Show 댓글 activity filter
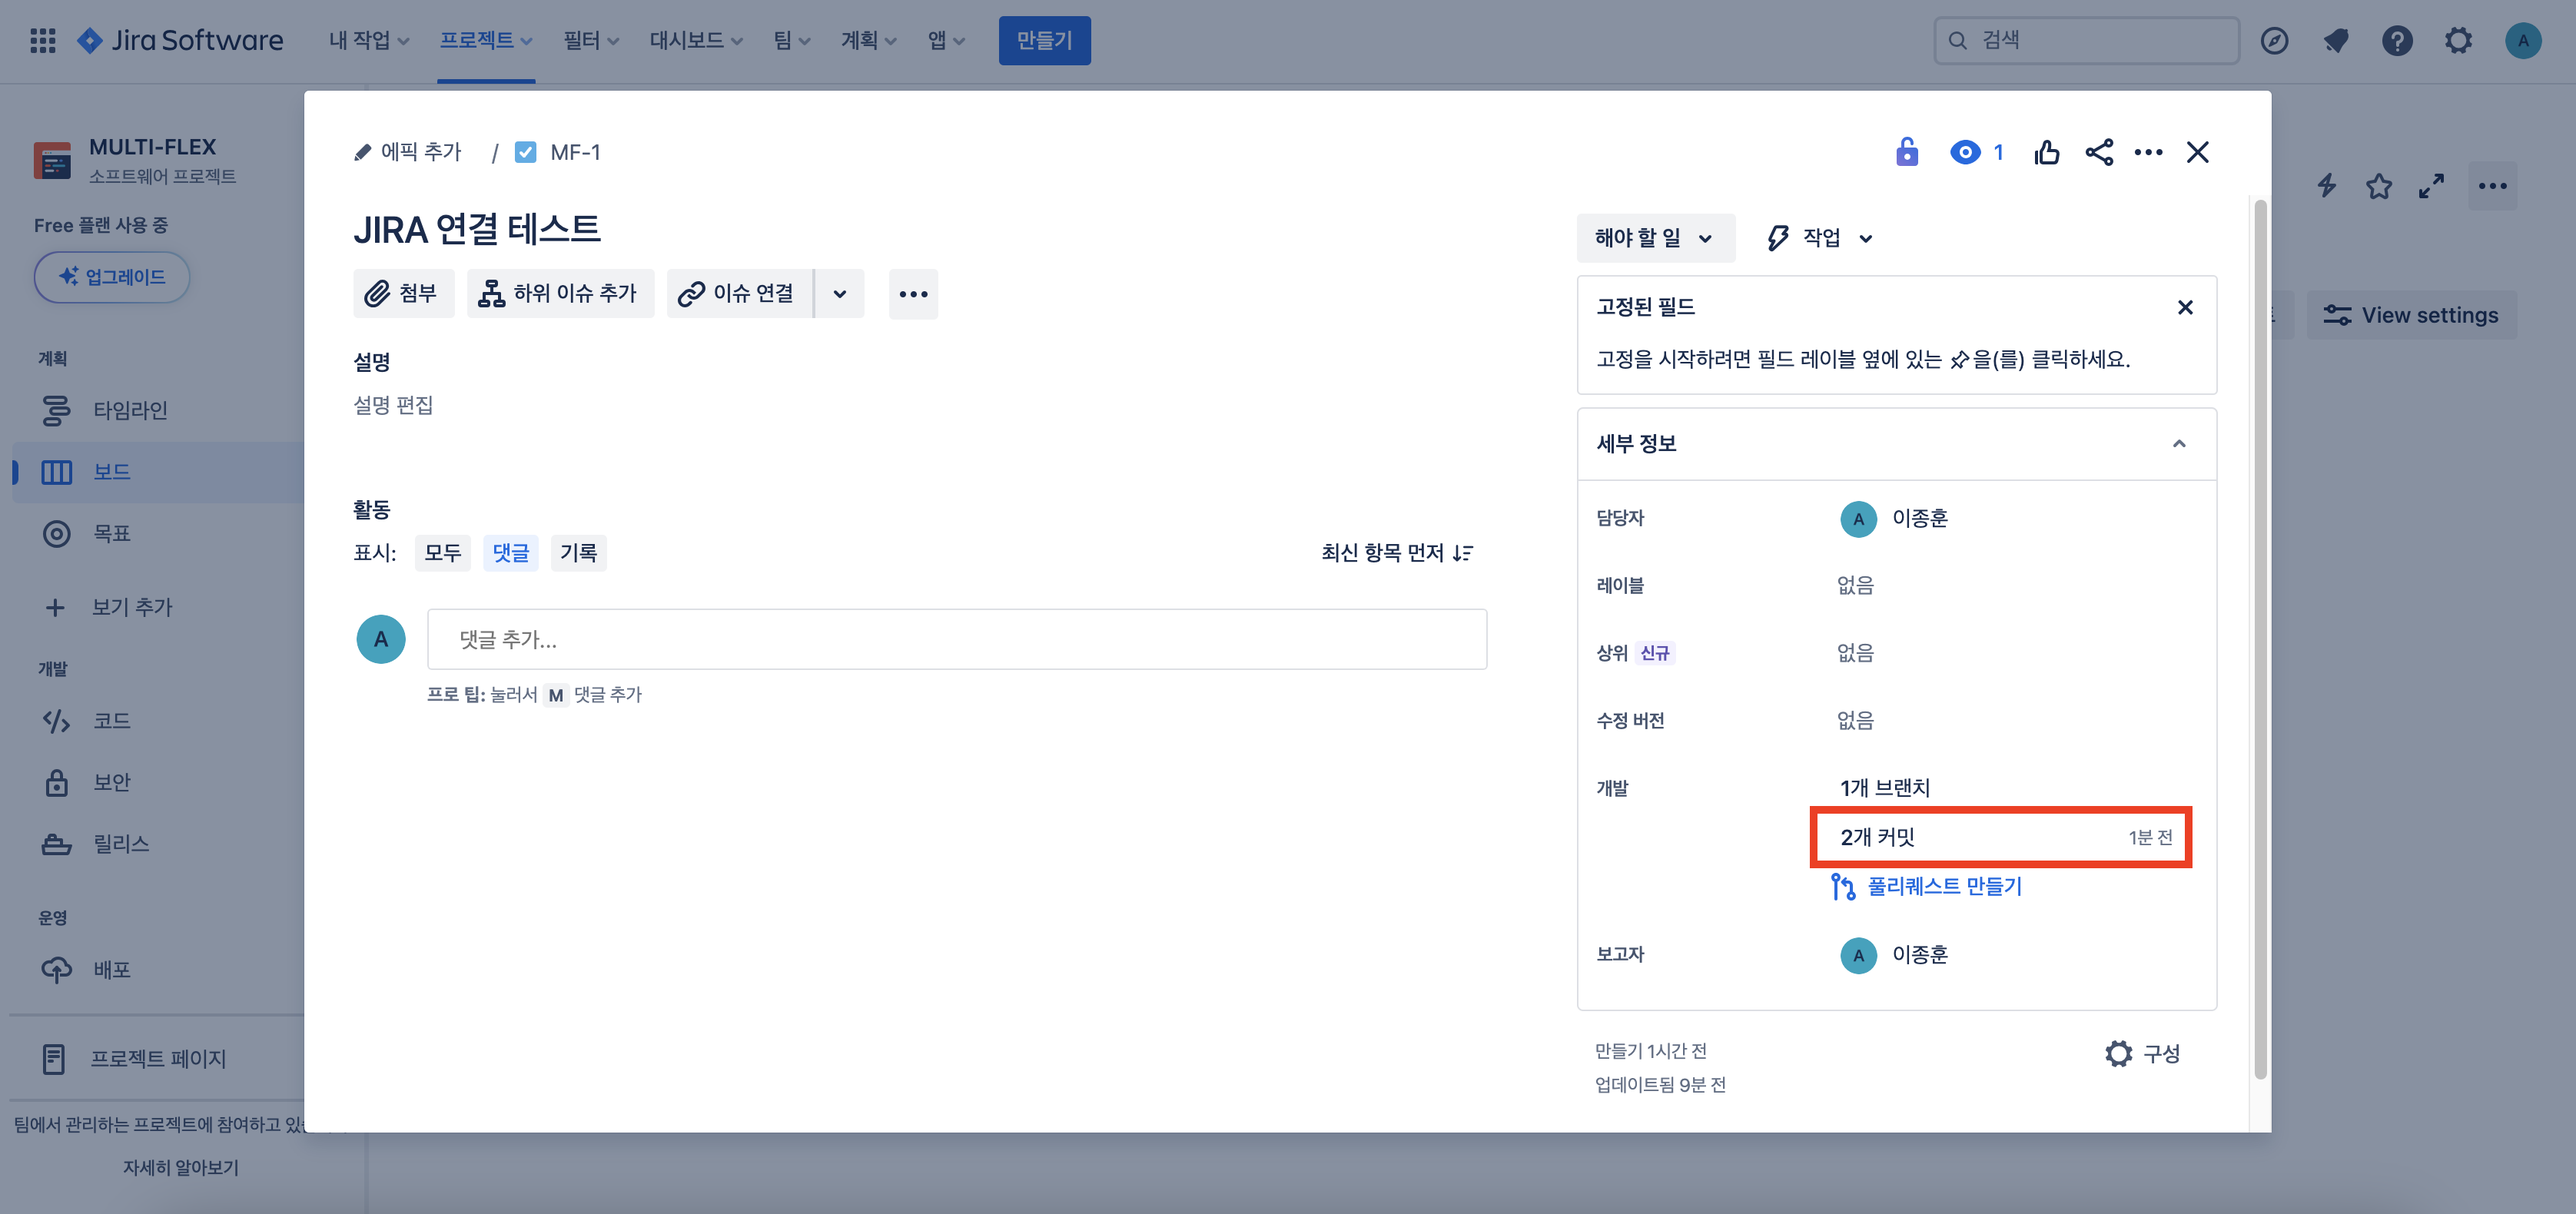 click(x=511, y=553)
